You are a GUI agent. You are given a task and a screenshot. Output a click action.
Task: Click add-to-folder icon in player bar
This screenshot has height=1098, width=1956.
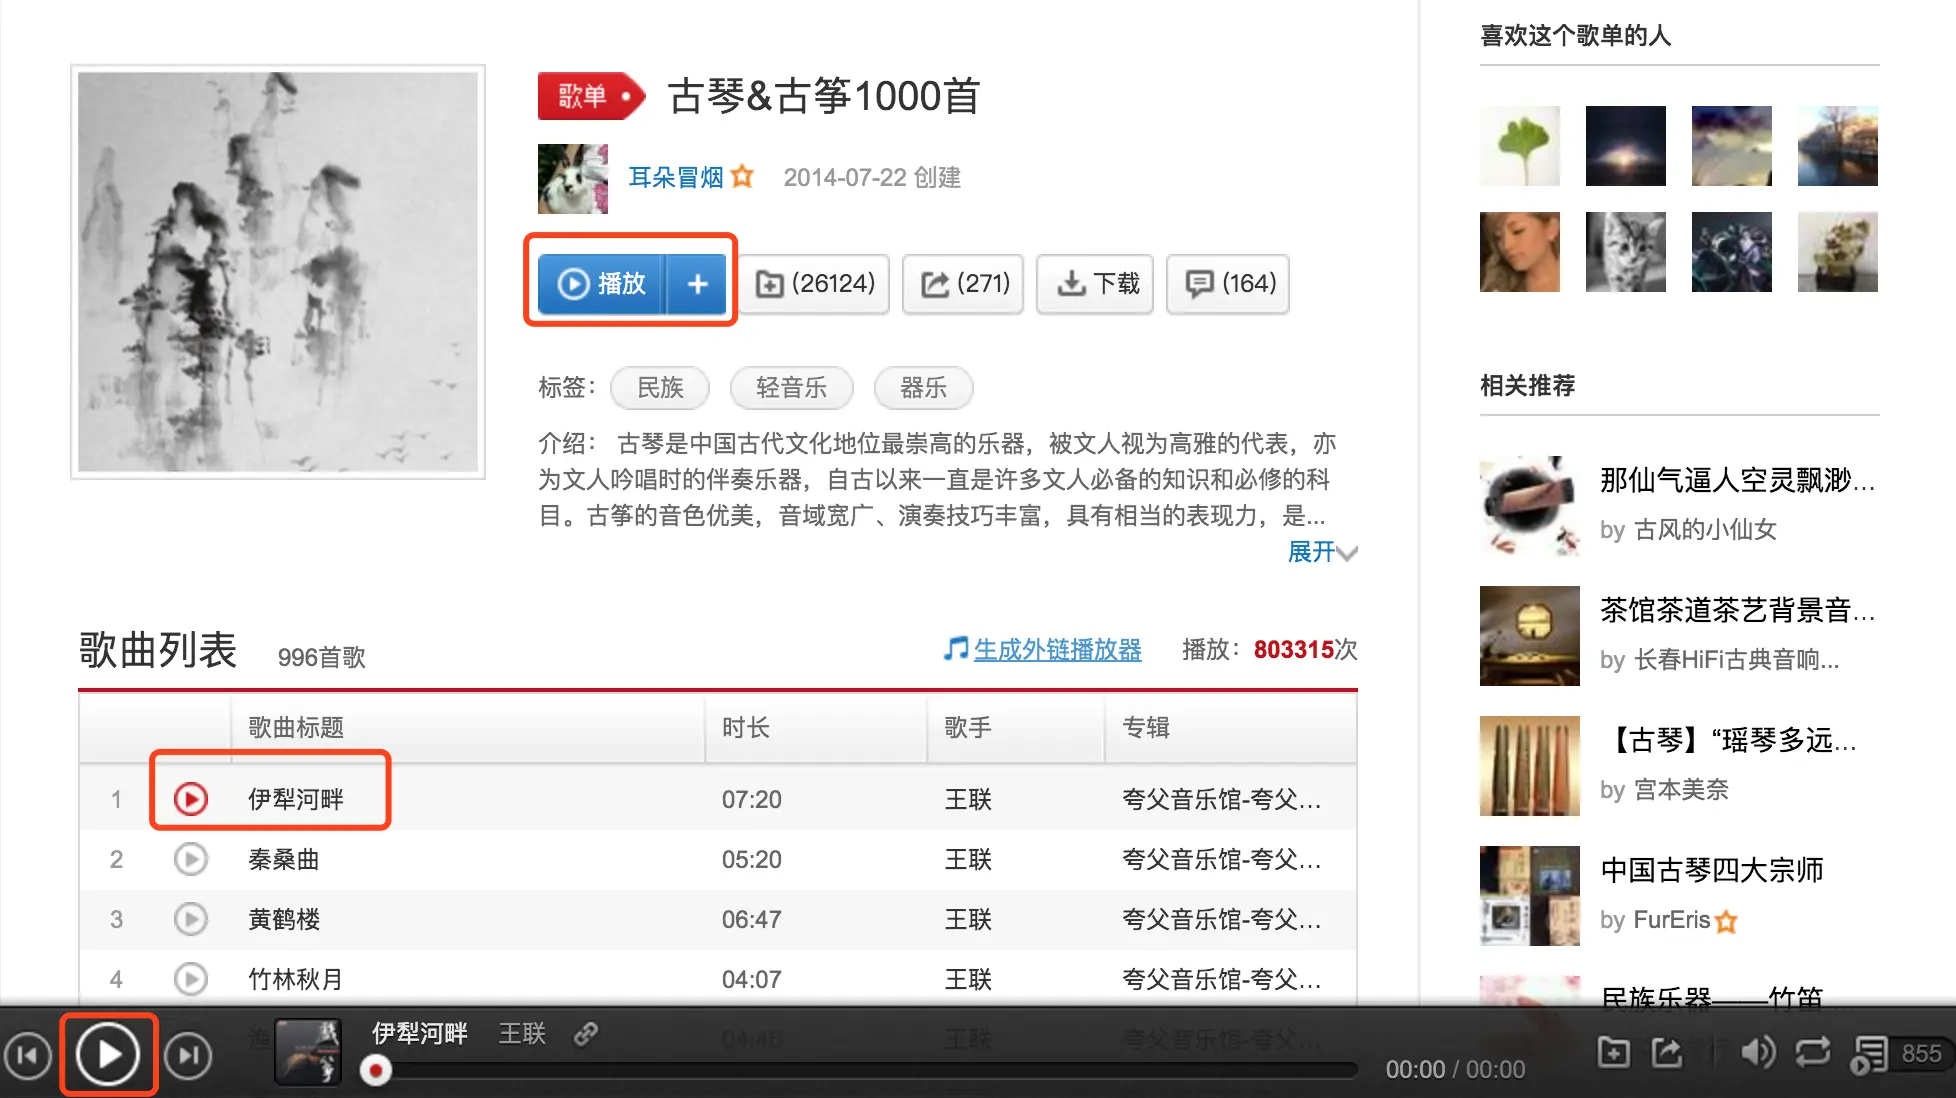(1613, 1052)
